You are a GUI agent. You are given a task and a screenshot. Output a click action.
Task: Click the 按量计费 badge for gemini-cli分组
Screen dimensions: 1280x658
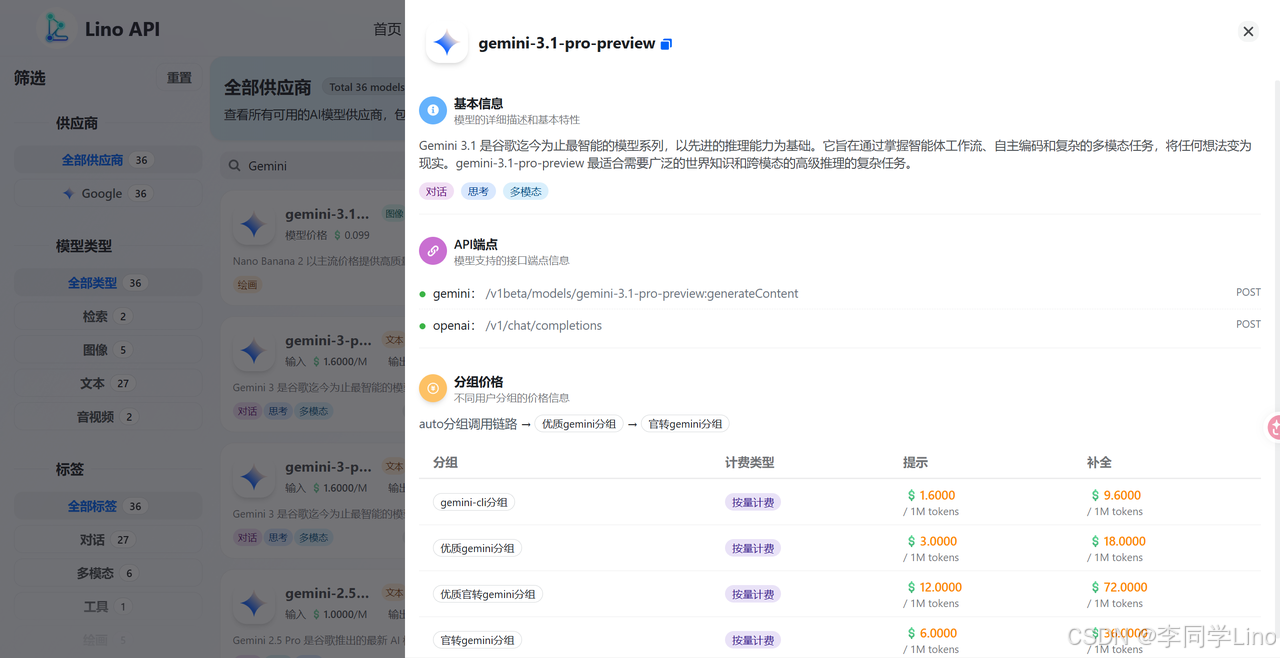coord(753,502)
